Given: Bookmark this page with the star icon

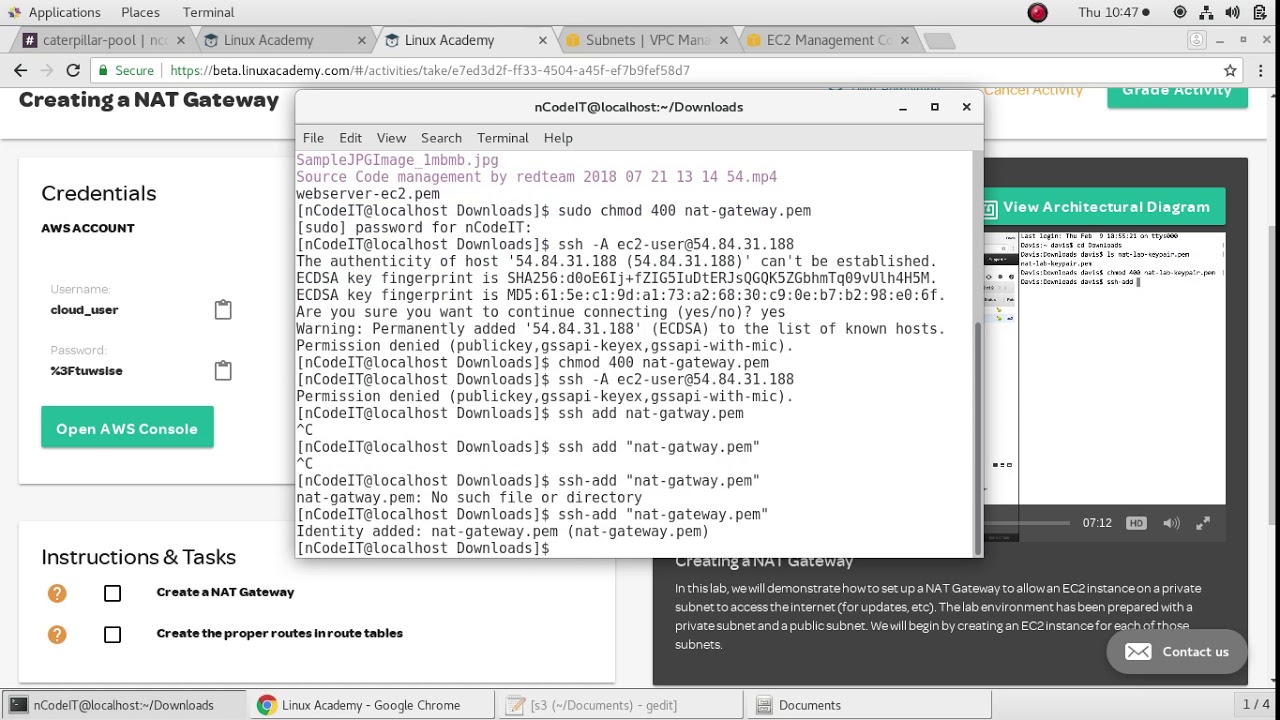Looking at the screenshot, I should pyautogui.click(x=1230, y=70).
